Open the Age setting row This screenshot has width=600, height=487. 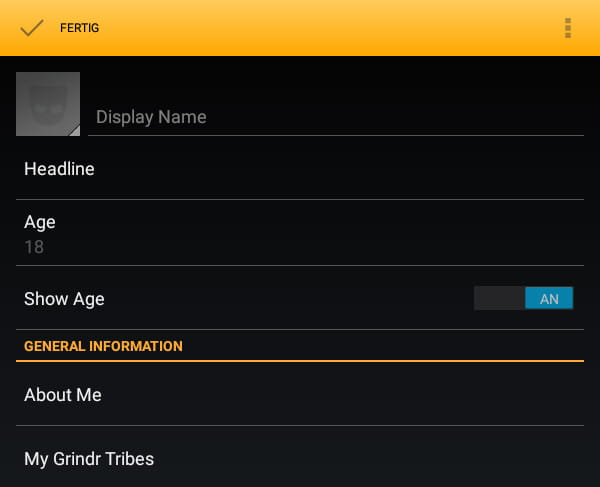[300, 233]
